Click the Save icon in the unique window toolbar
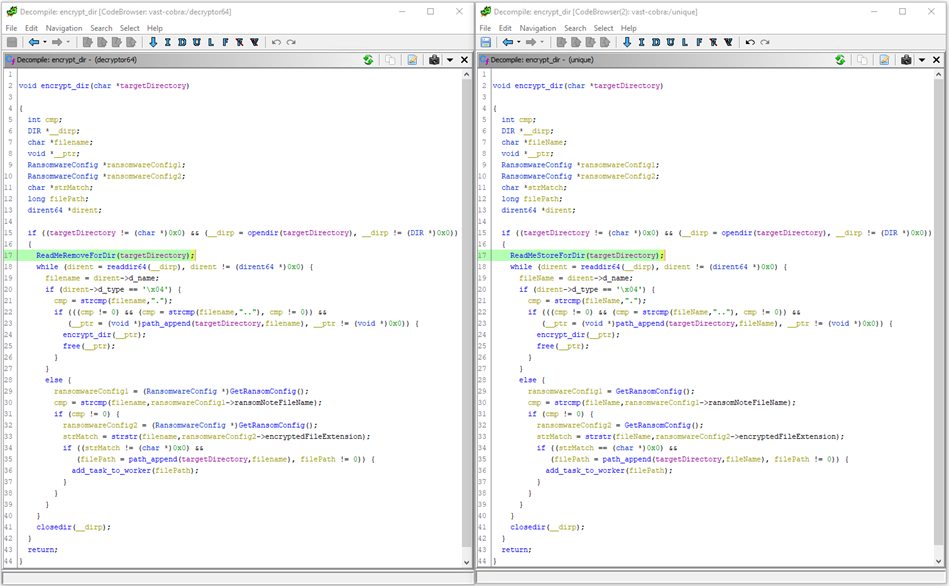949x586 pixels. click(485, 42)
